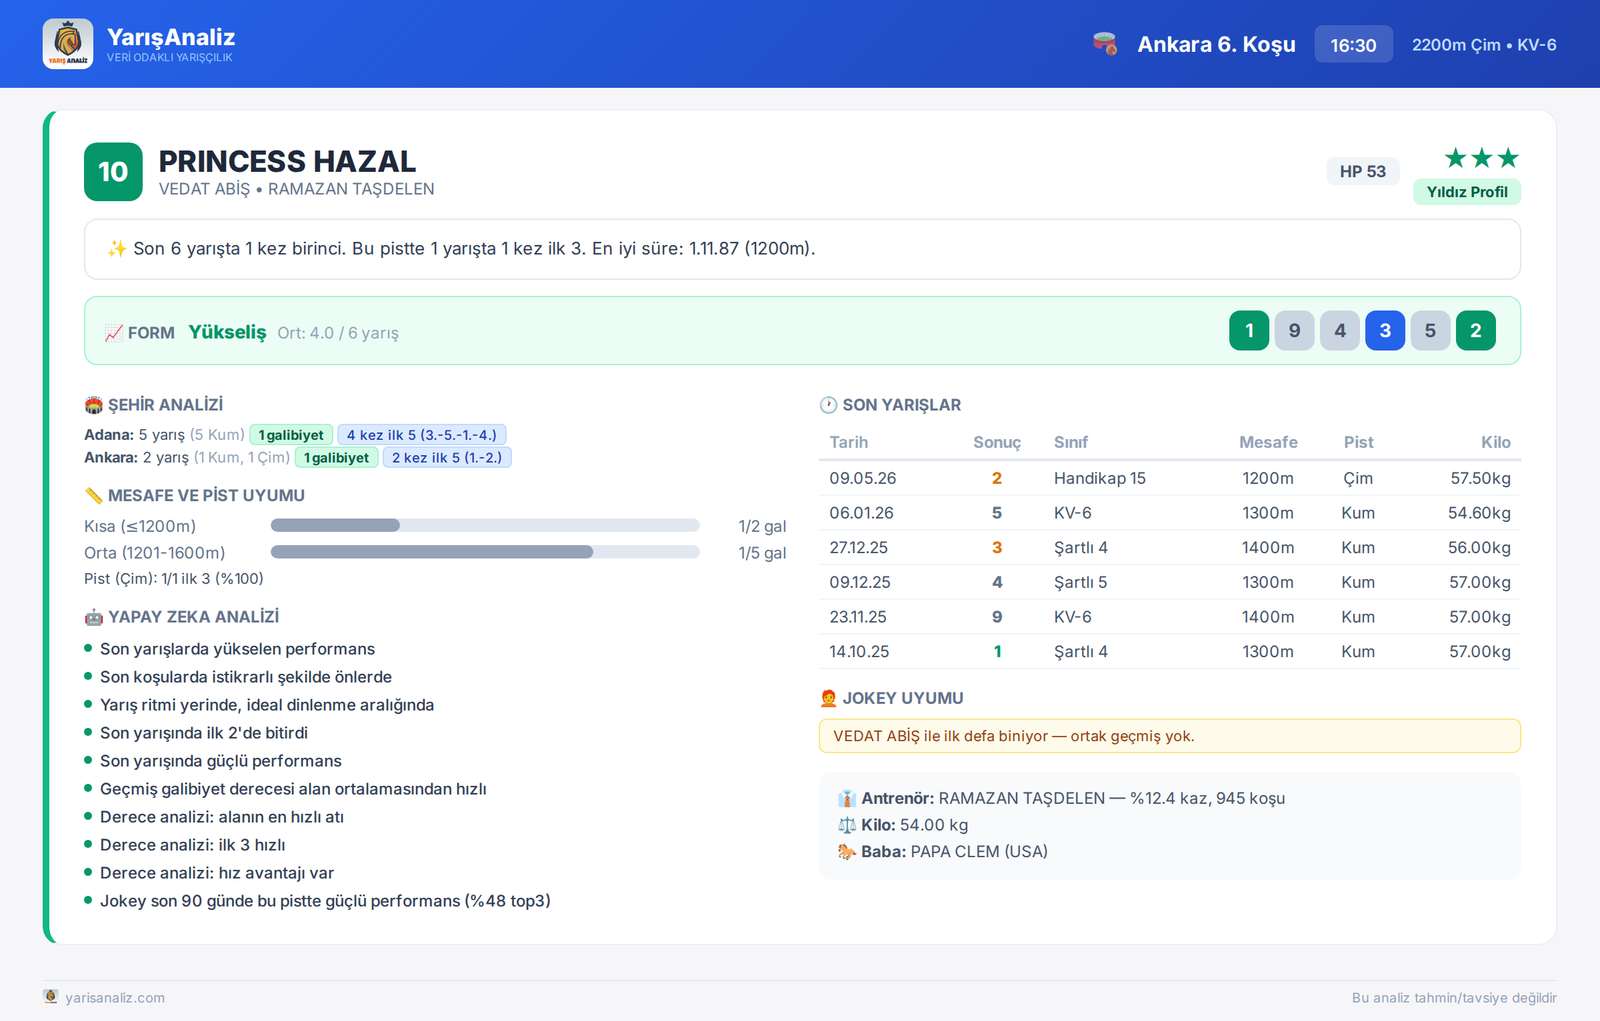Click the Ankara 1 galibiyet tag

[x=336, y=458]
